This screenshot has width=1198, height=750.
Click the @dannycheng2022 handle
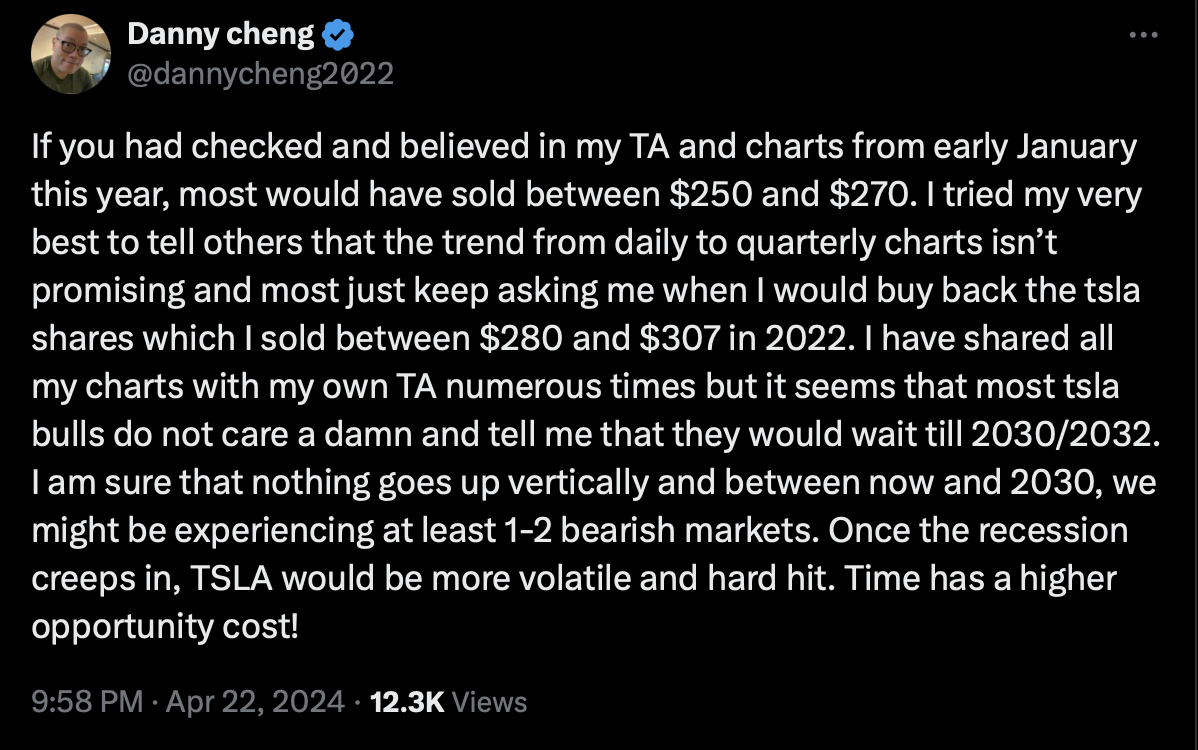[260, 73]
